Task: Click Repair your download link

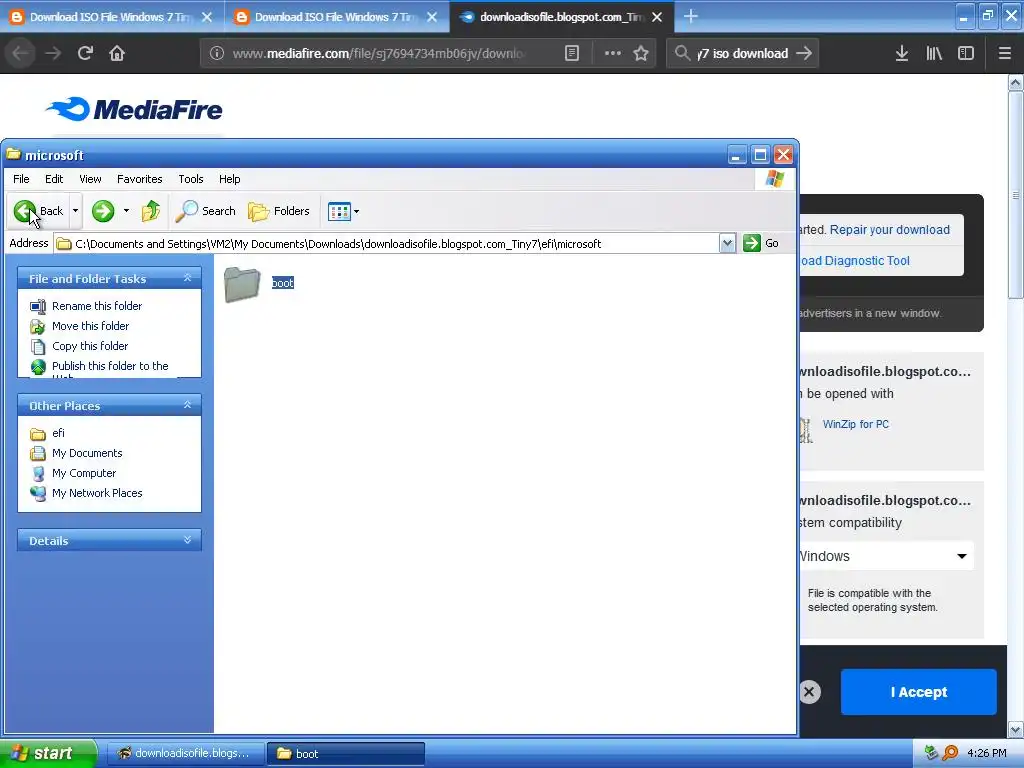Action: click(889, 230)
